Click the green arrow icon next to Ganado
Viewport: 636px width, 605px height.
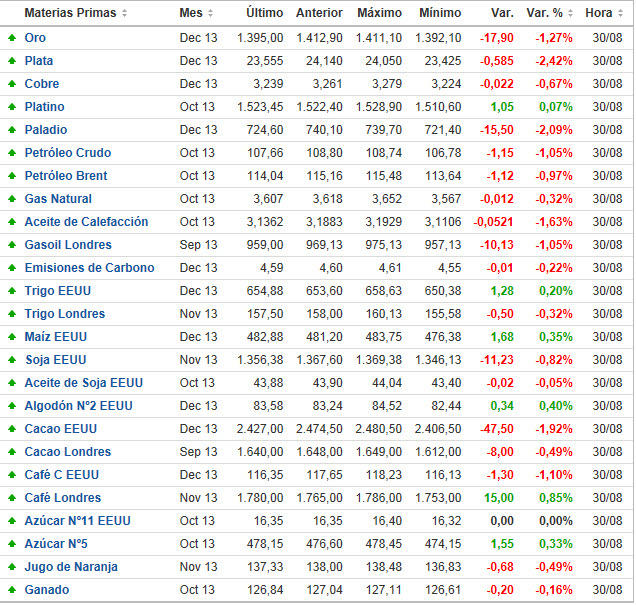click(11, 590)
